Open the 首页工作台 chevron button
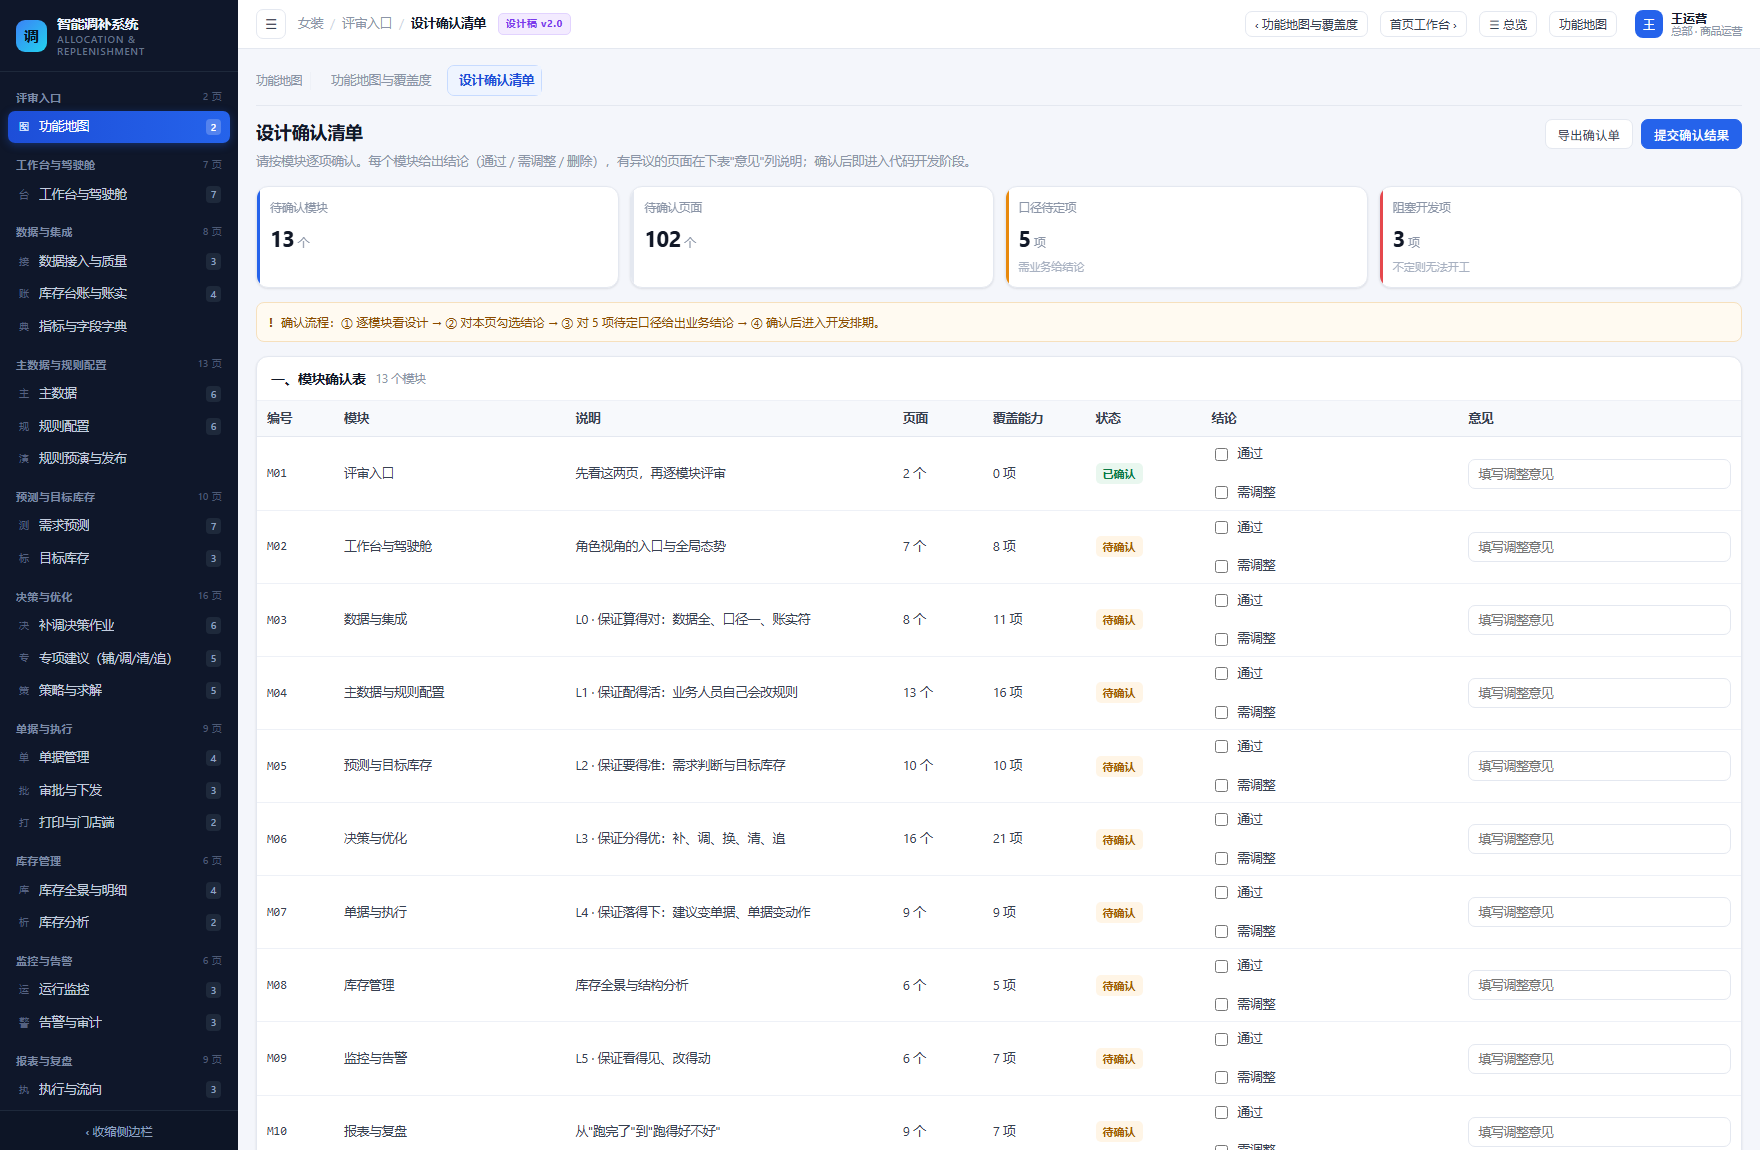Image resolution: width=1760 pixels, height=1150 pixels. tap(1423, 24)
